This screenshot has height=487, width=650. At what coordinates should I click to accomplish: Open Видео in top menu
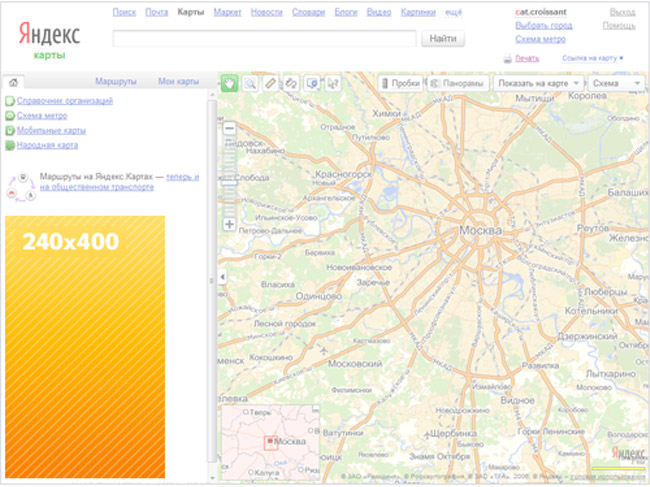(x=379, y=12)
